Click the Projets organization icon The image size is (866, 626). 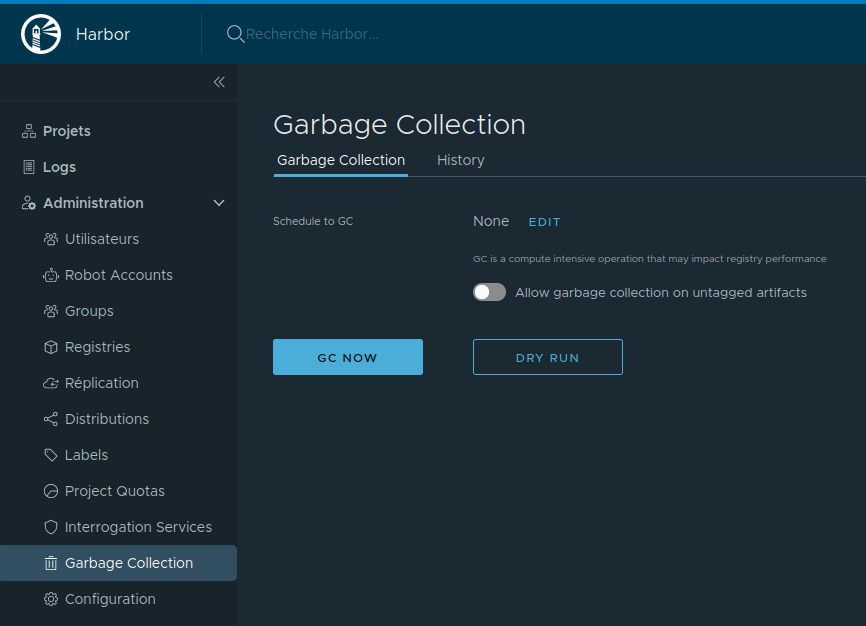click(29, 131)
